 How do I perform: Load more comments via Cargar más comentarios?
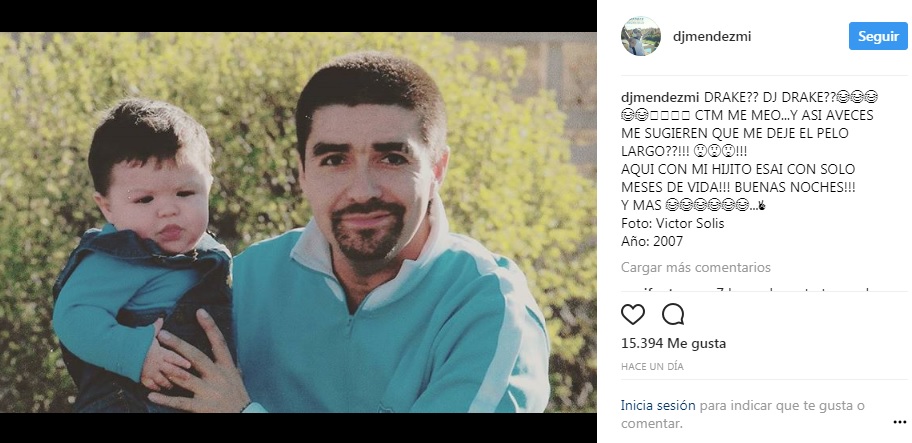[x=696, y=267]
